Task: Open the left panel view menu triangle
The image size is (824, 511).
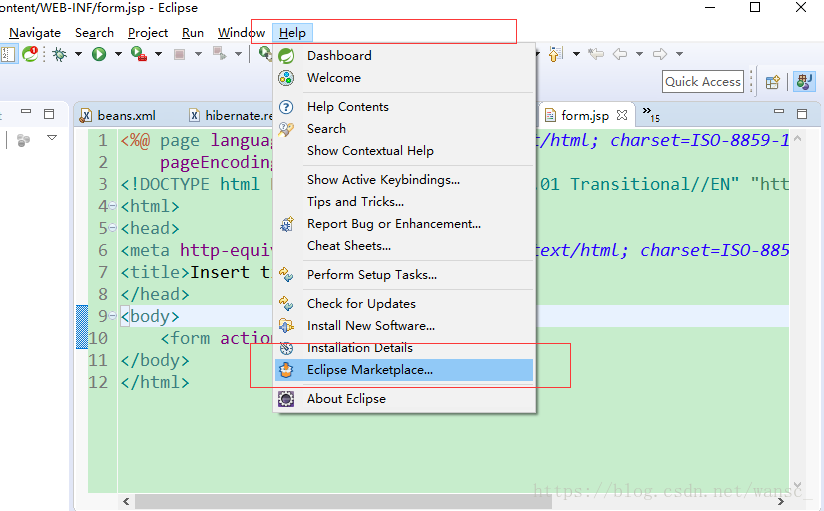Action: (x=52, y=138)
